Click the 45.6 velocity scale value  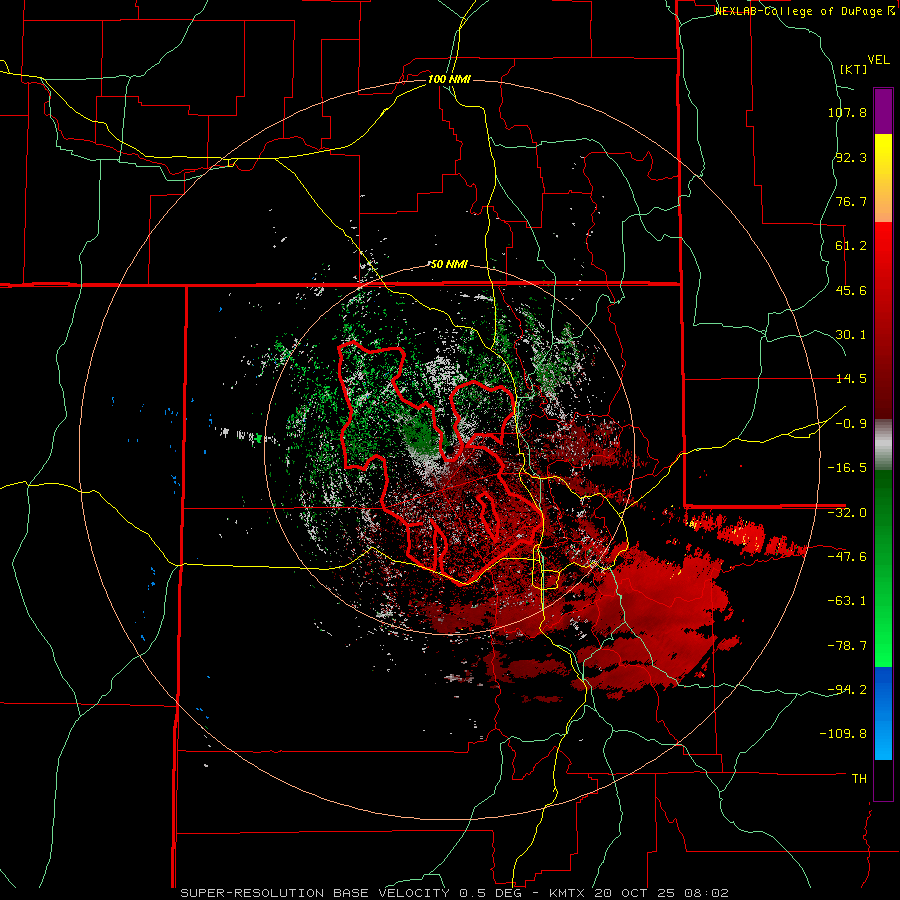tap(851, 290)
